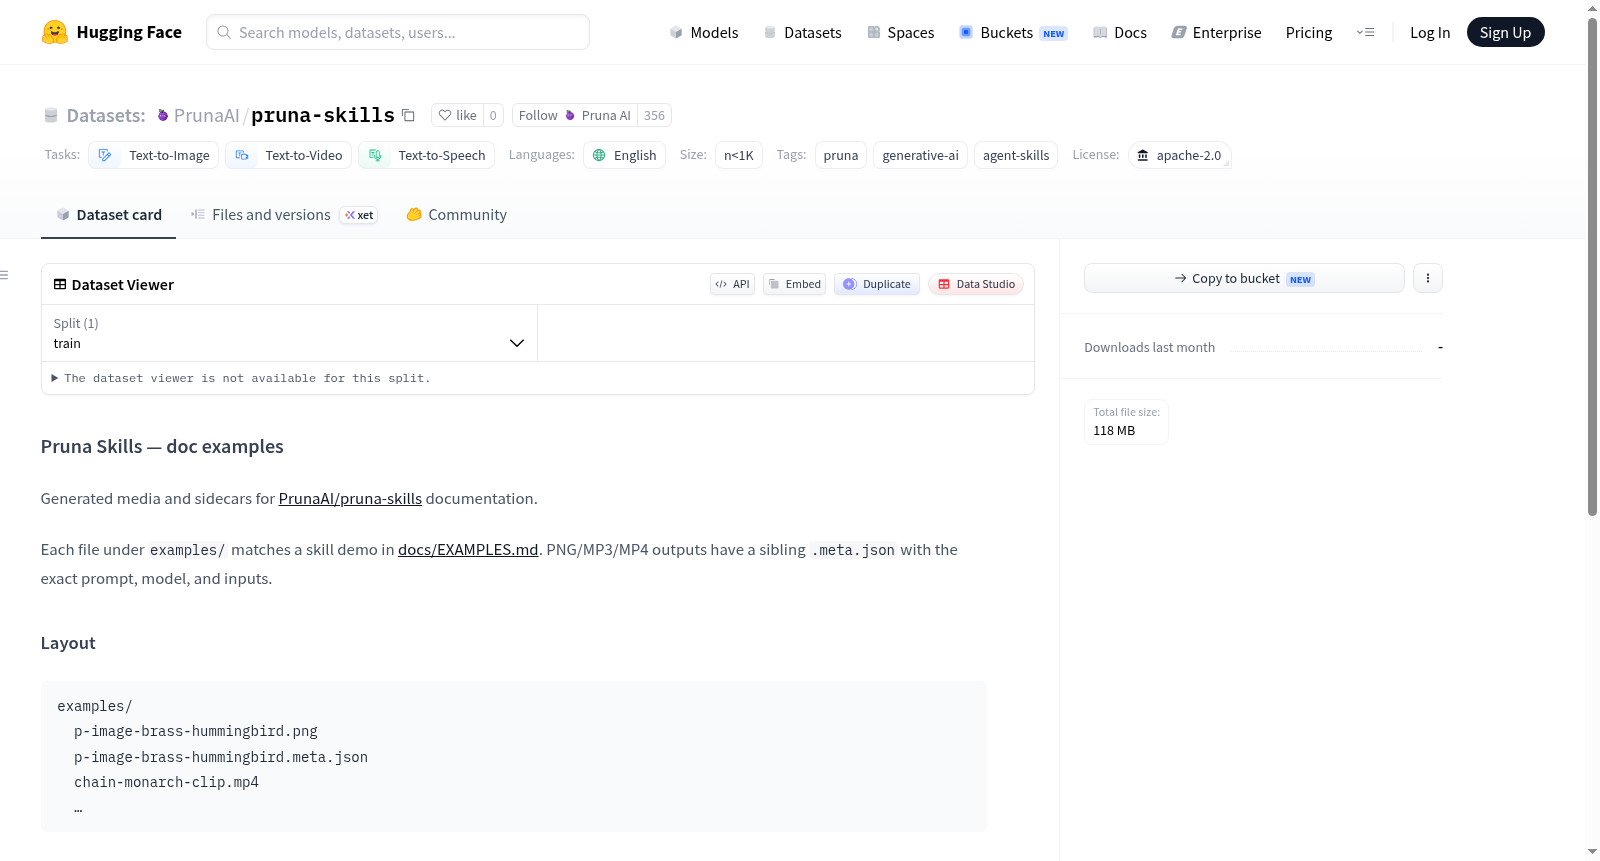Open the PrunaAI organization link in title

click(x=206, y=115)
